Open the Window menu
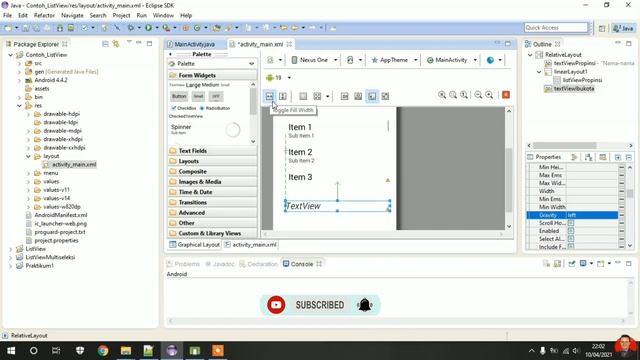This screenshot has height=360, width=640. click(x=163, y=16)
